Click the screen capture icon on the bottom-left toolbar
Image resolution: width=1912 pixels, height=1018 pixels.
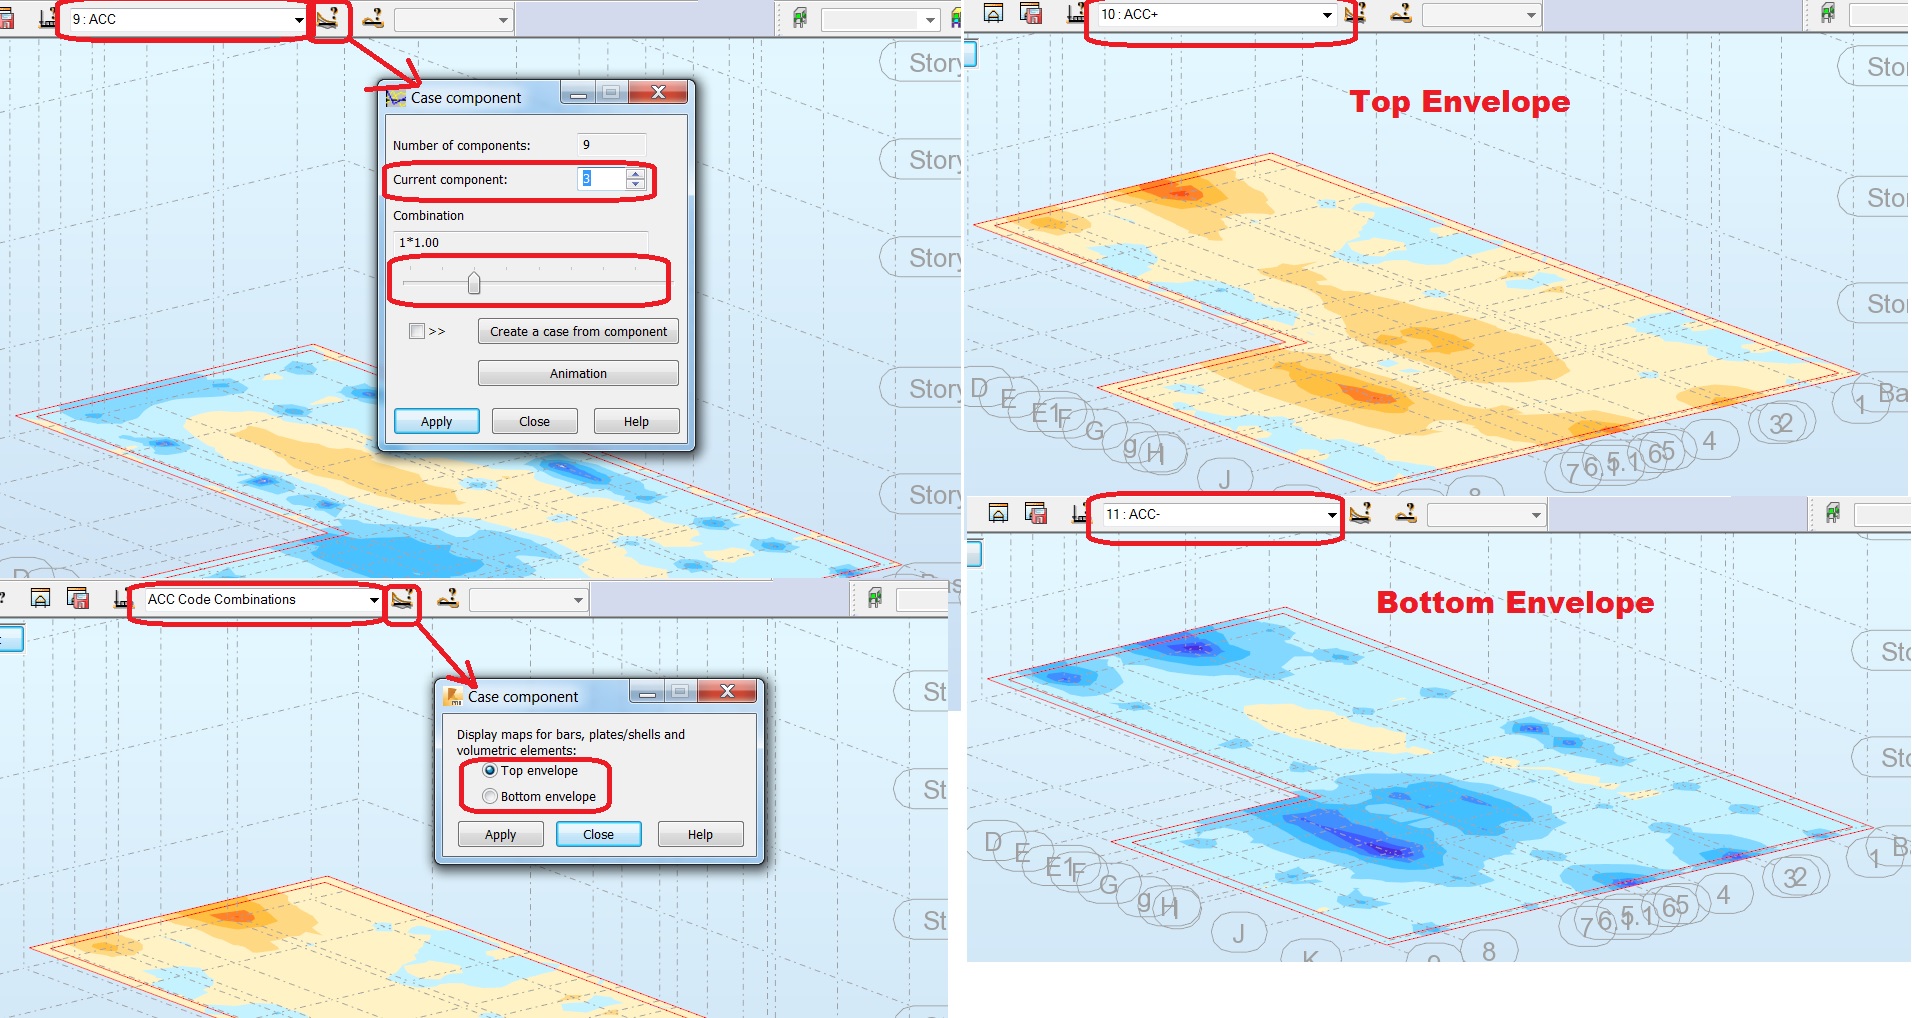(40, 598)
